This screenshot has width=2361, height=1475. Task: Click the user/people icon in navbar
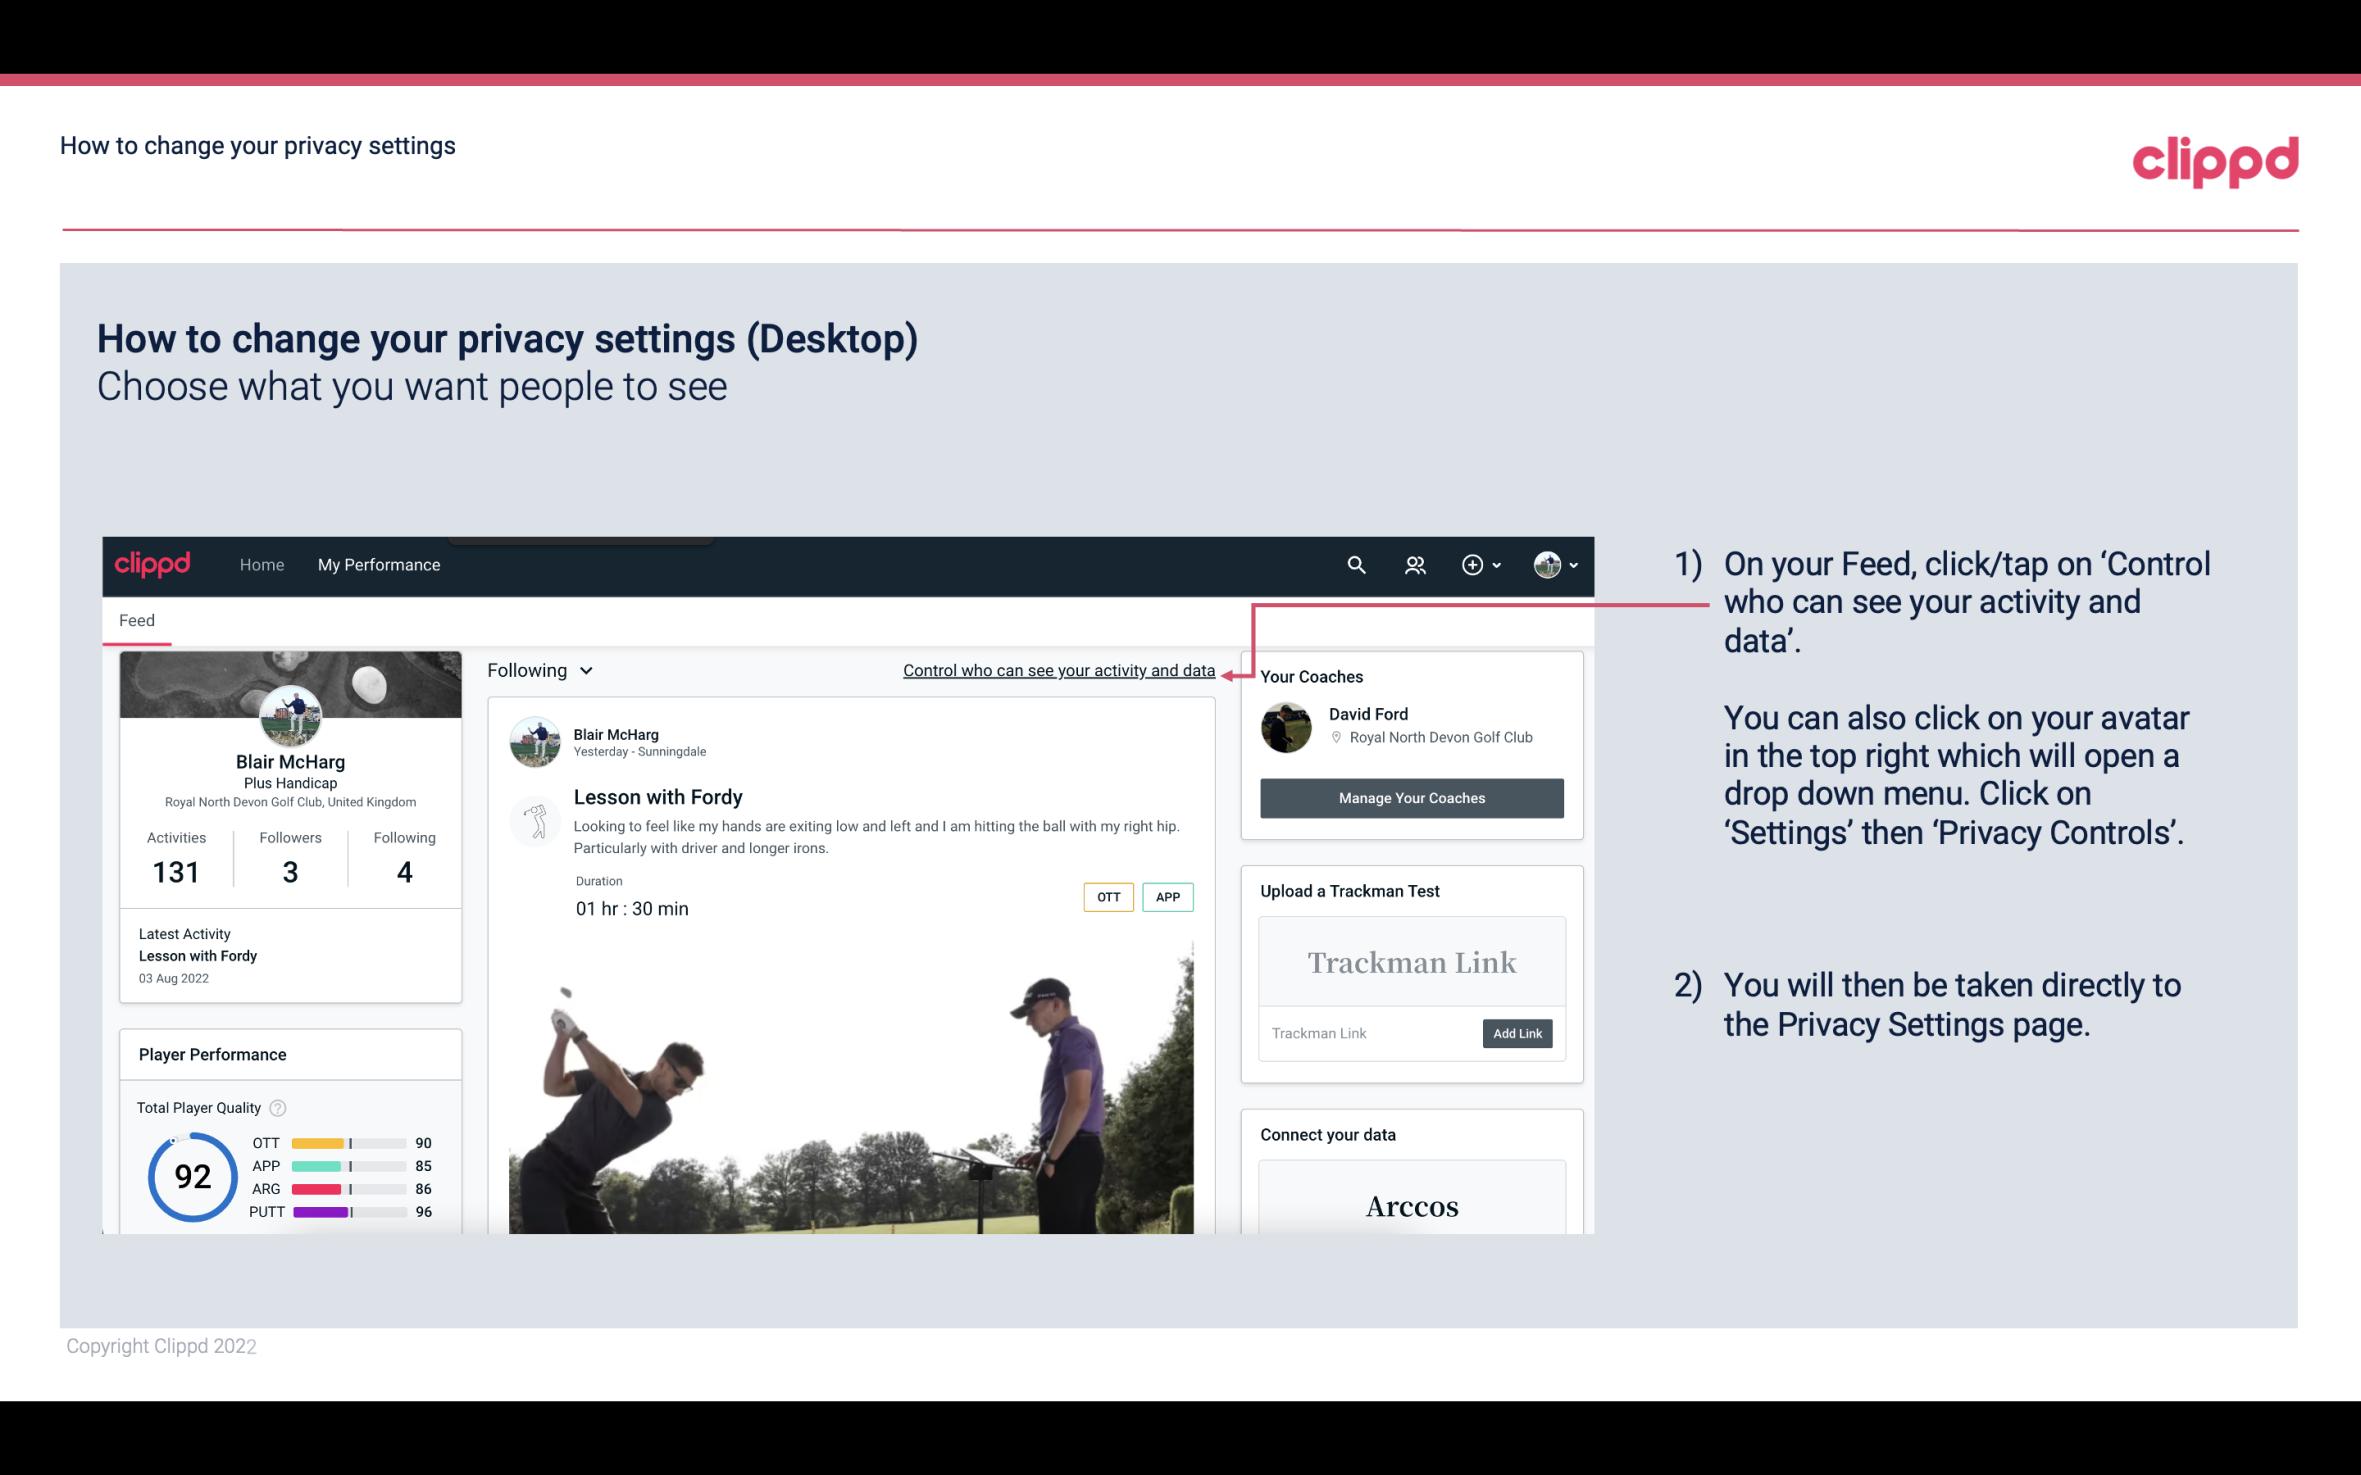(x=1413, y=564)
